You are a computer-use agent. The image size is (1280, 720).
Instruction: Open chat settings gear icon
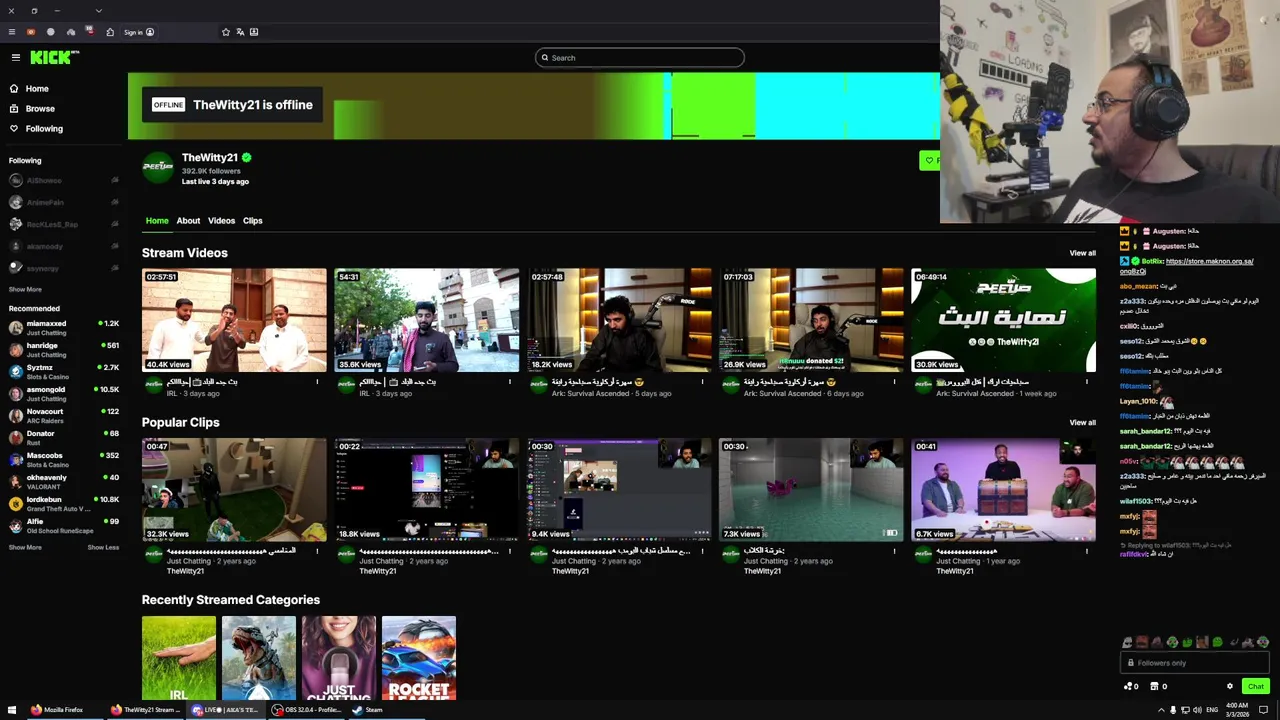1230,686
